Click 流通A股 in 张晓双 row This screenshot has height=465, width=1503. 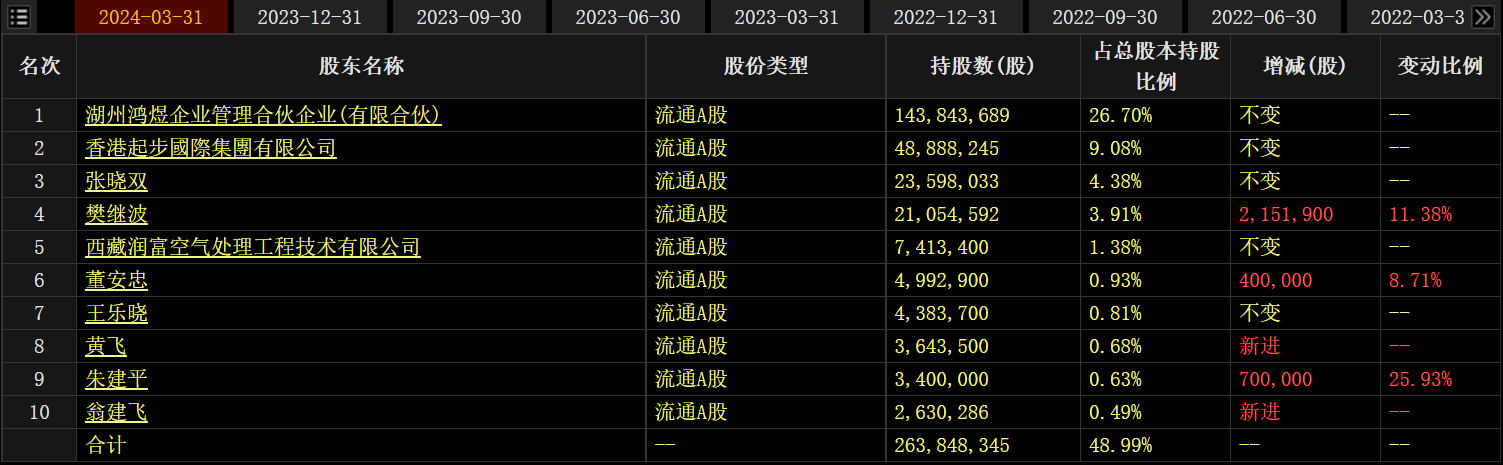(x=691, y=181)
